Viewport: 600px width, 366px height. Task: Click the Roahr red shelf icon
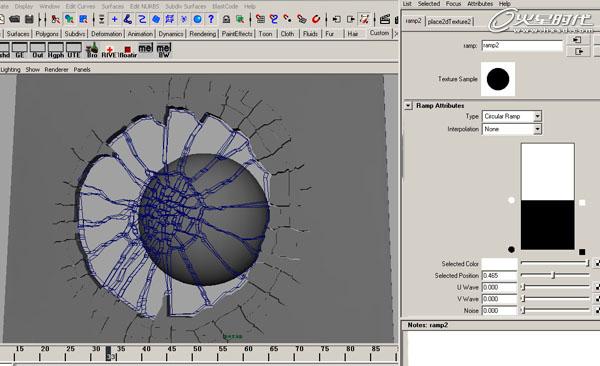(x=128, y=51)
